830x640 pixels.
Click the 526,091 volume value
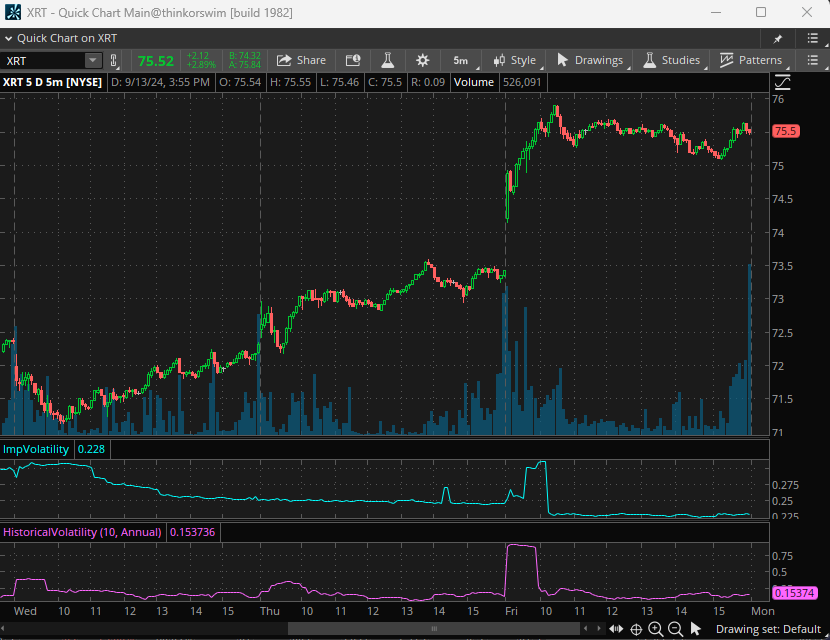[522, 82]
